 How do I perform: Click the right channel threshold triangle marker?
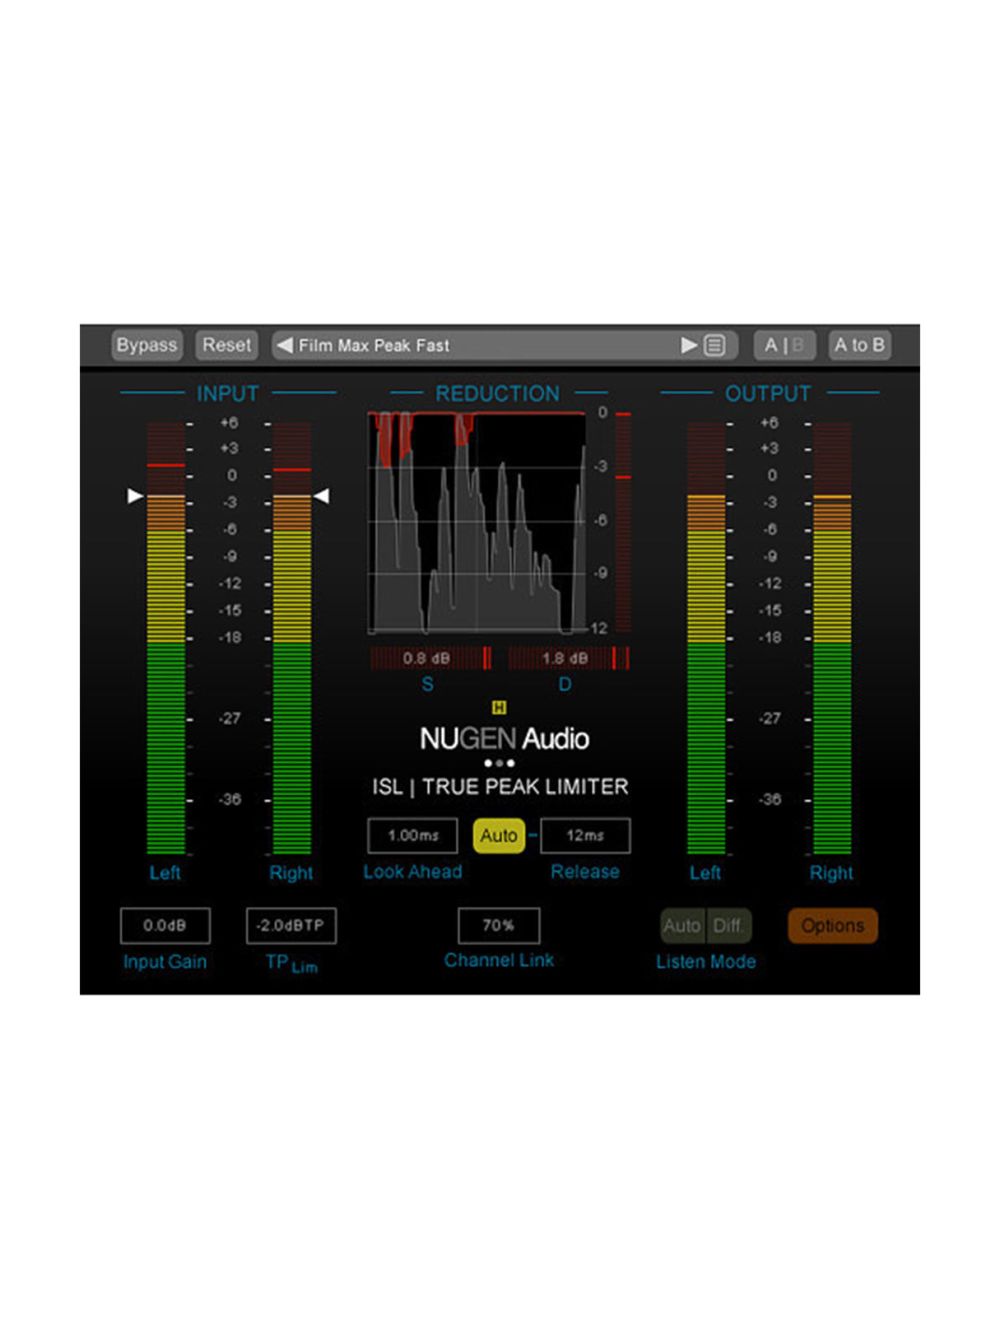(x=322, y=494)
